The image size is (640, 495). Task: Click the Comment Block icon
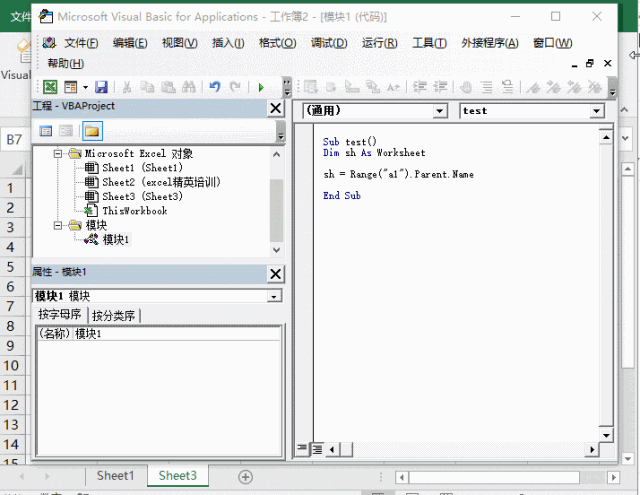[487, 87]
